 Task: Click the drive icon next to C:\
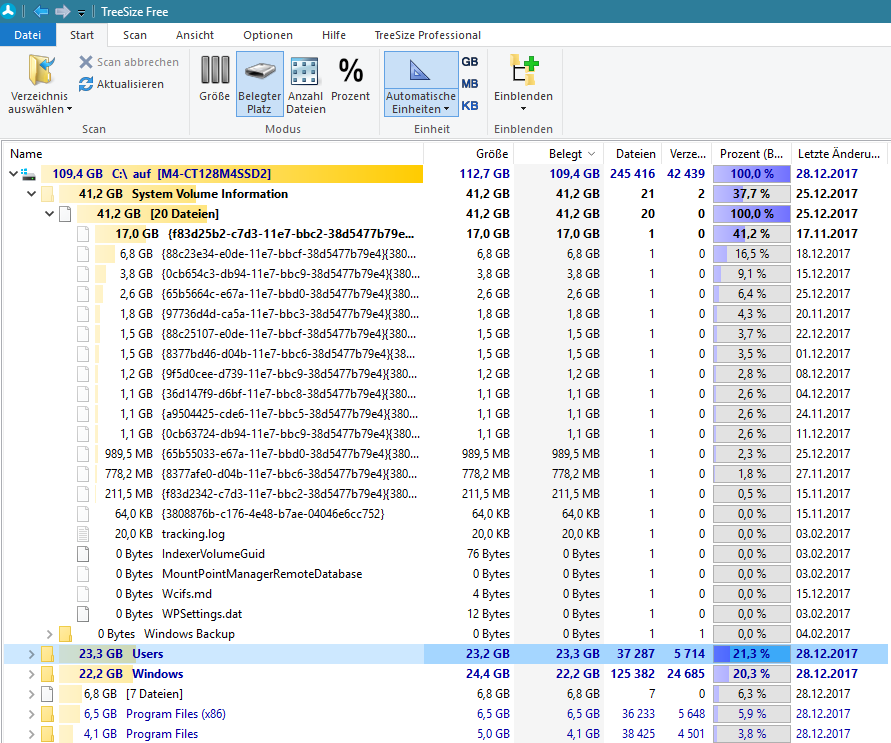coord(28,174)
